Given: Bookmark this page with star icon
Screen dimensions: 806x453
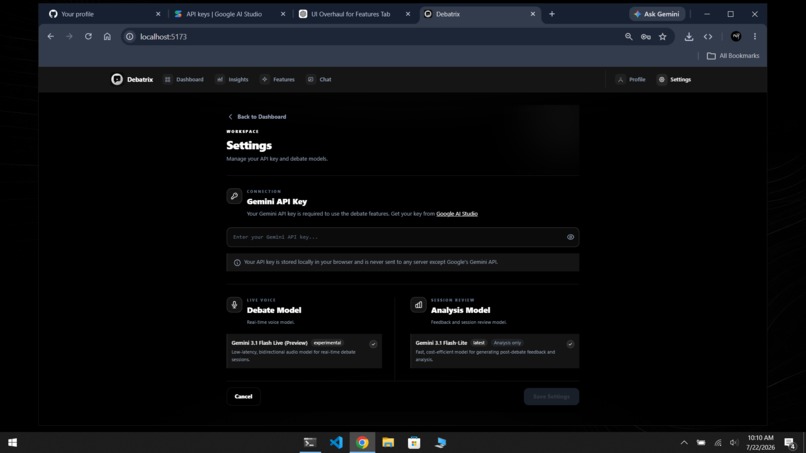Looking at the screenshot, I should click(663, 37).
